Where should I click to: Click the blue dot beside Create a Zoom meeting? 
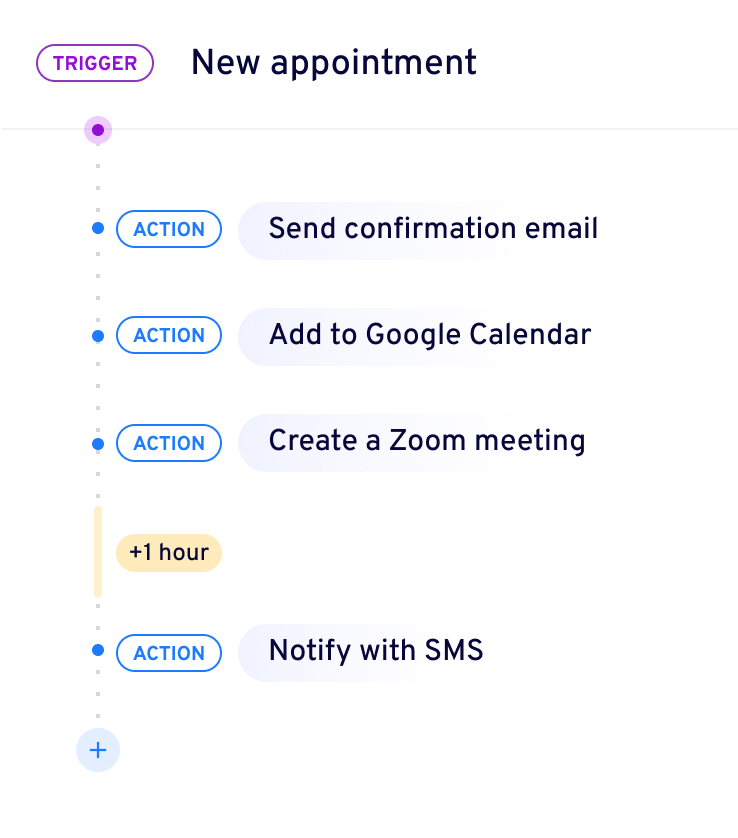[98, 443]
